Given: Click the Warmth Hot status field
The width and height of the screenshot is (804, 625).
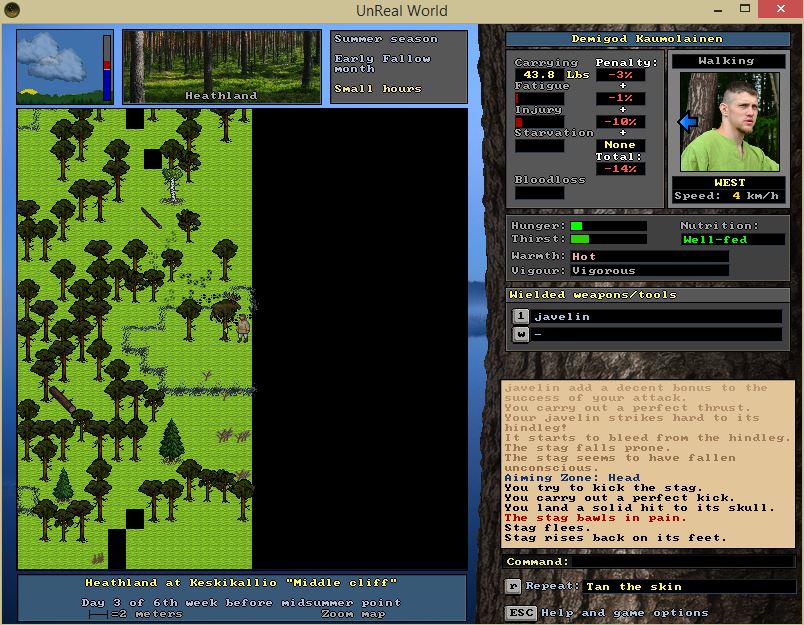Looking at the screenshot, I should click(649, 256).
